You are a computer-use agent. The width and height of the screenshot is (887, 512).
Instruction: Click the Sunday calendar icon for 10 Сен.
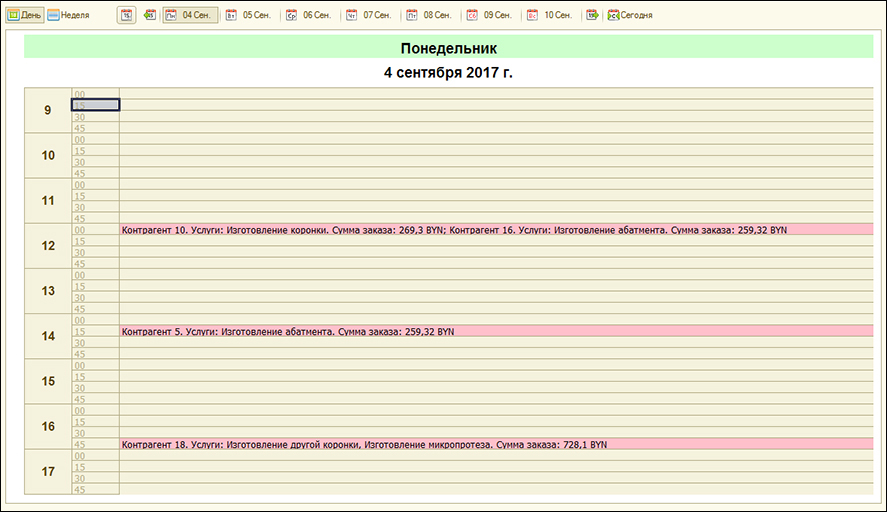[532, 15]
